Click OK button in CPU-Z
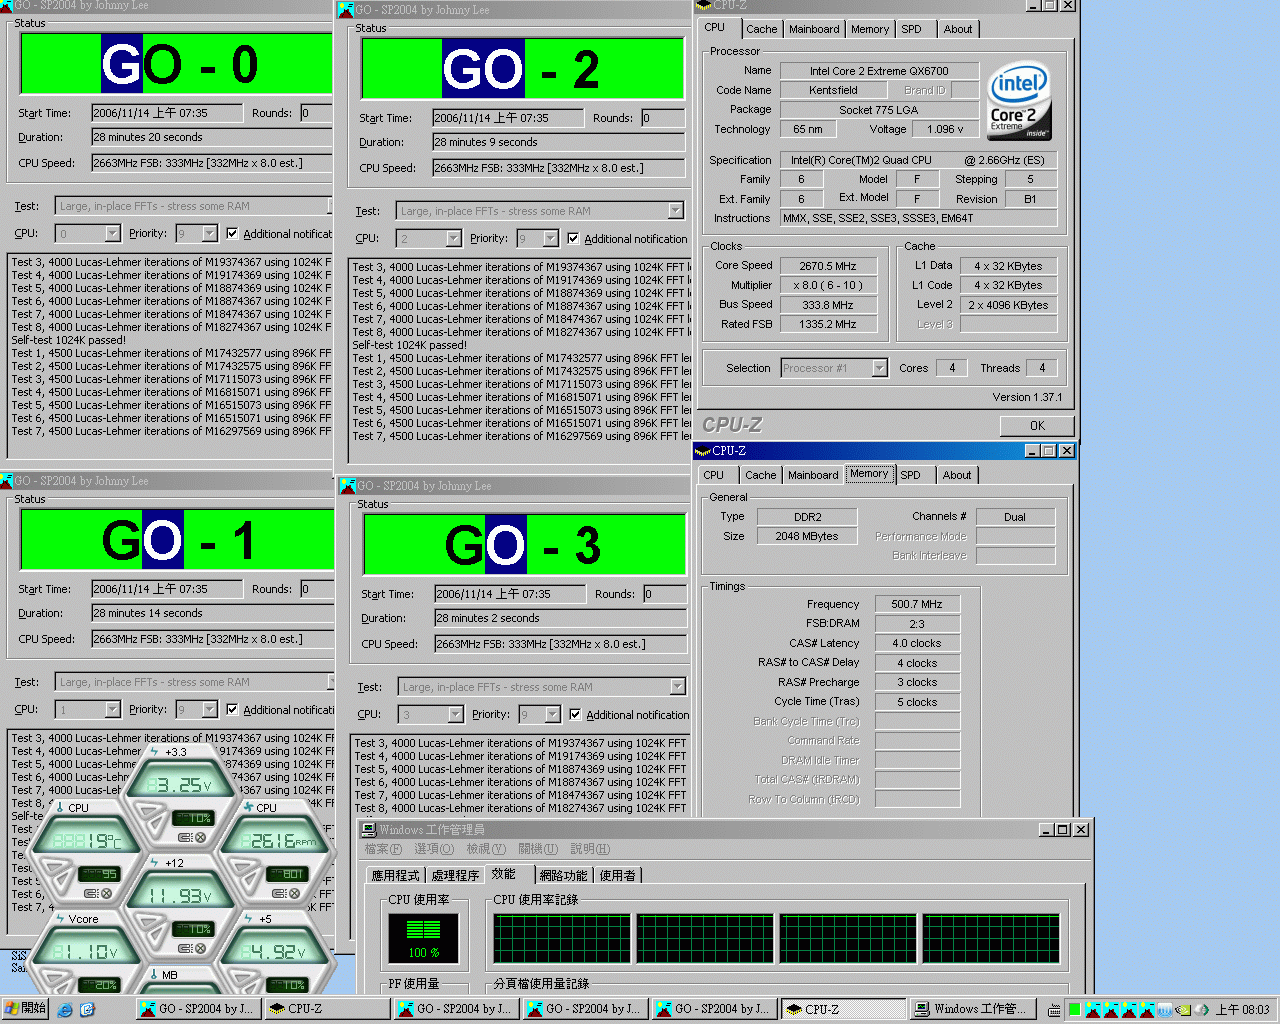The image size is (1280, 1024). pyautogui.click(x=1037, y=426)
